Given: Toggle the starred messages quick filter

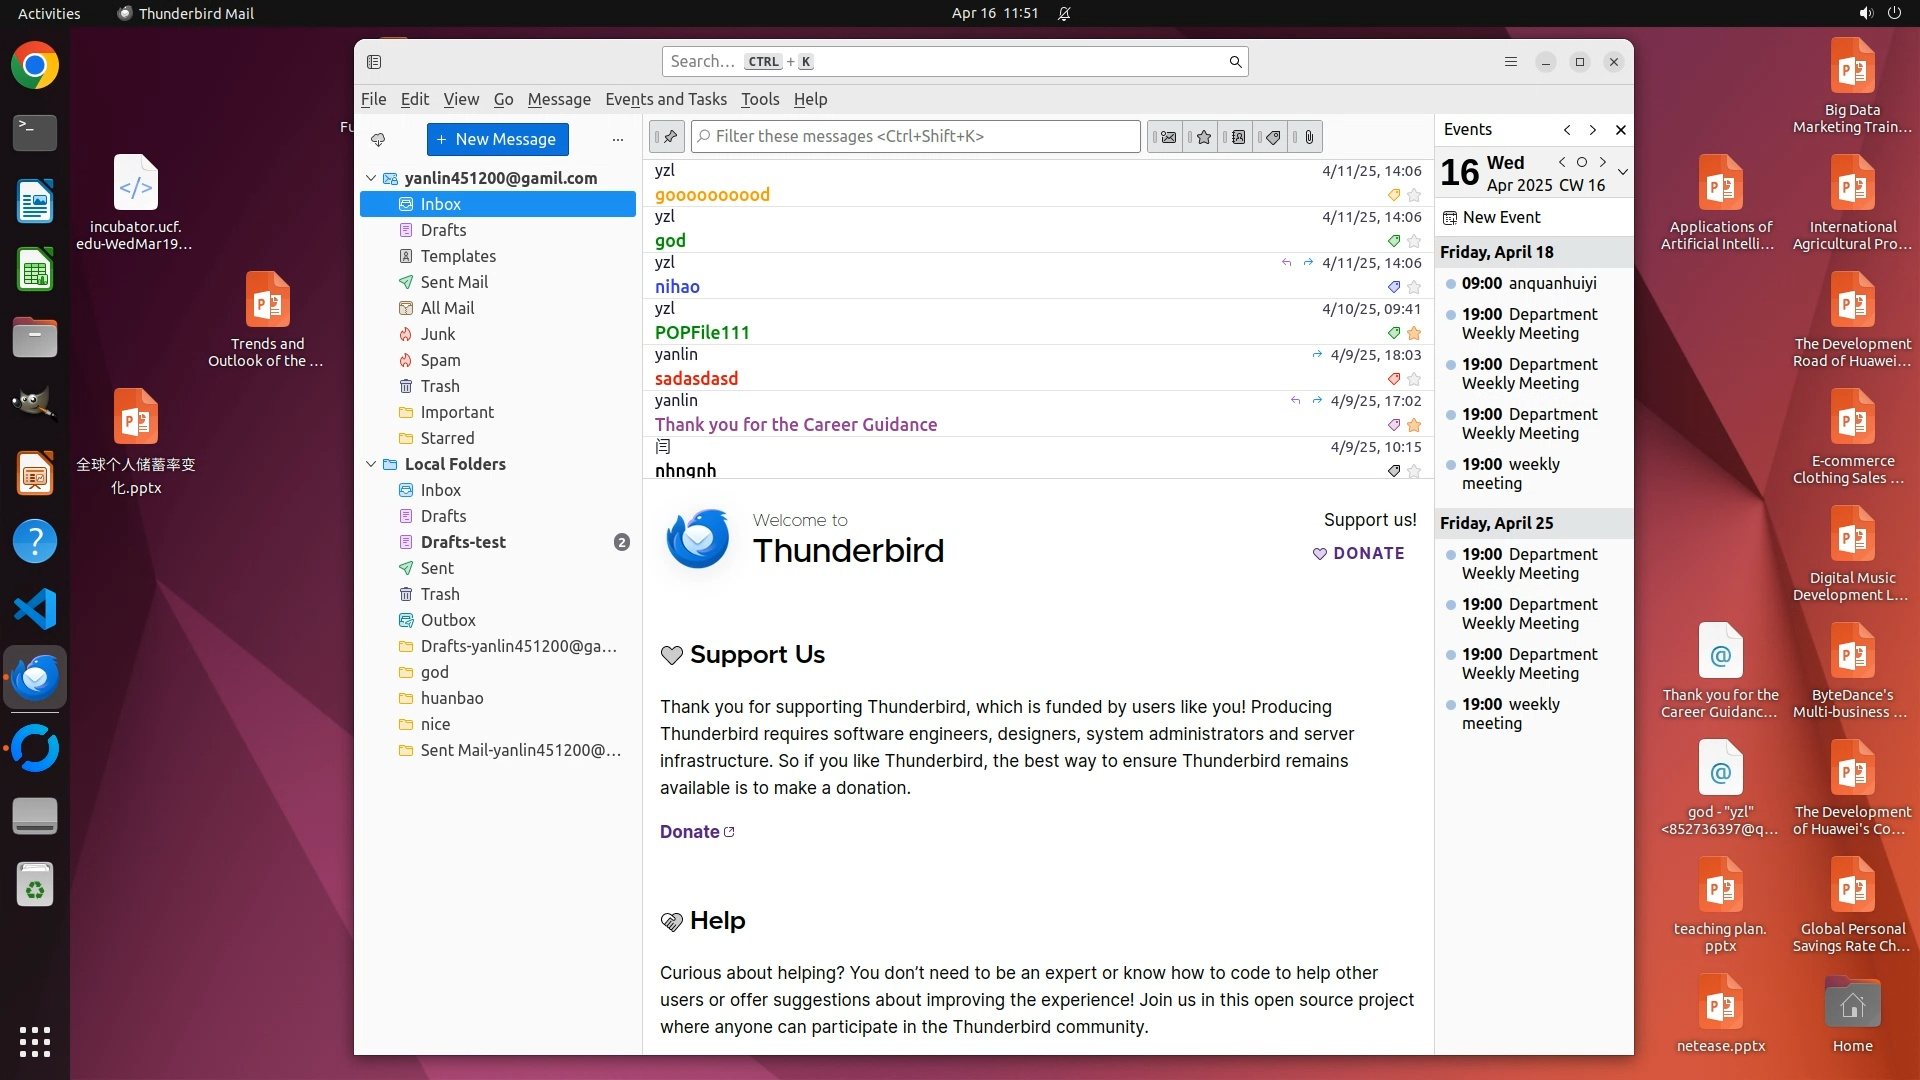Looking at the screenshot, I should (x=1203, y=137).
